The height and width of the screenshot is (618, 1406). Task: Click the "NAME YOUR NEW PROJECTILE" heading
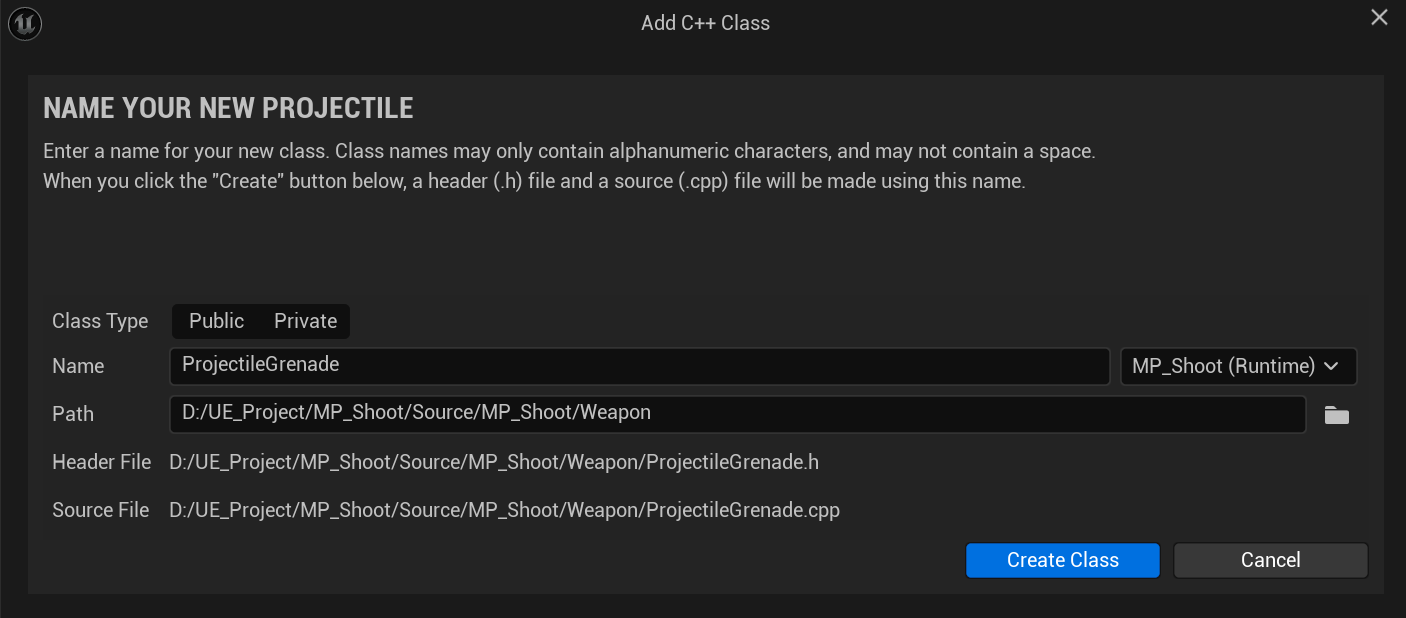[228, 108]
